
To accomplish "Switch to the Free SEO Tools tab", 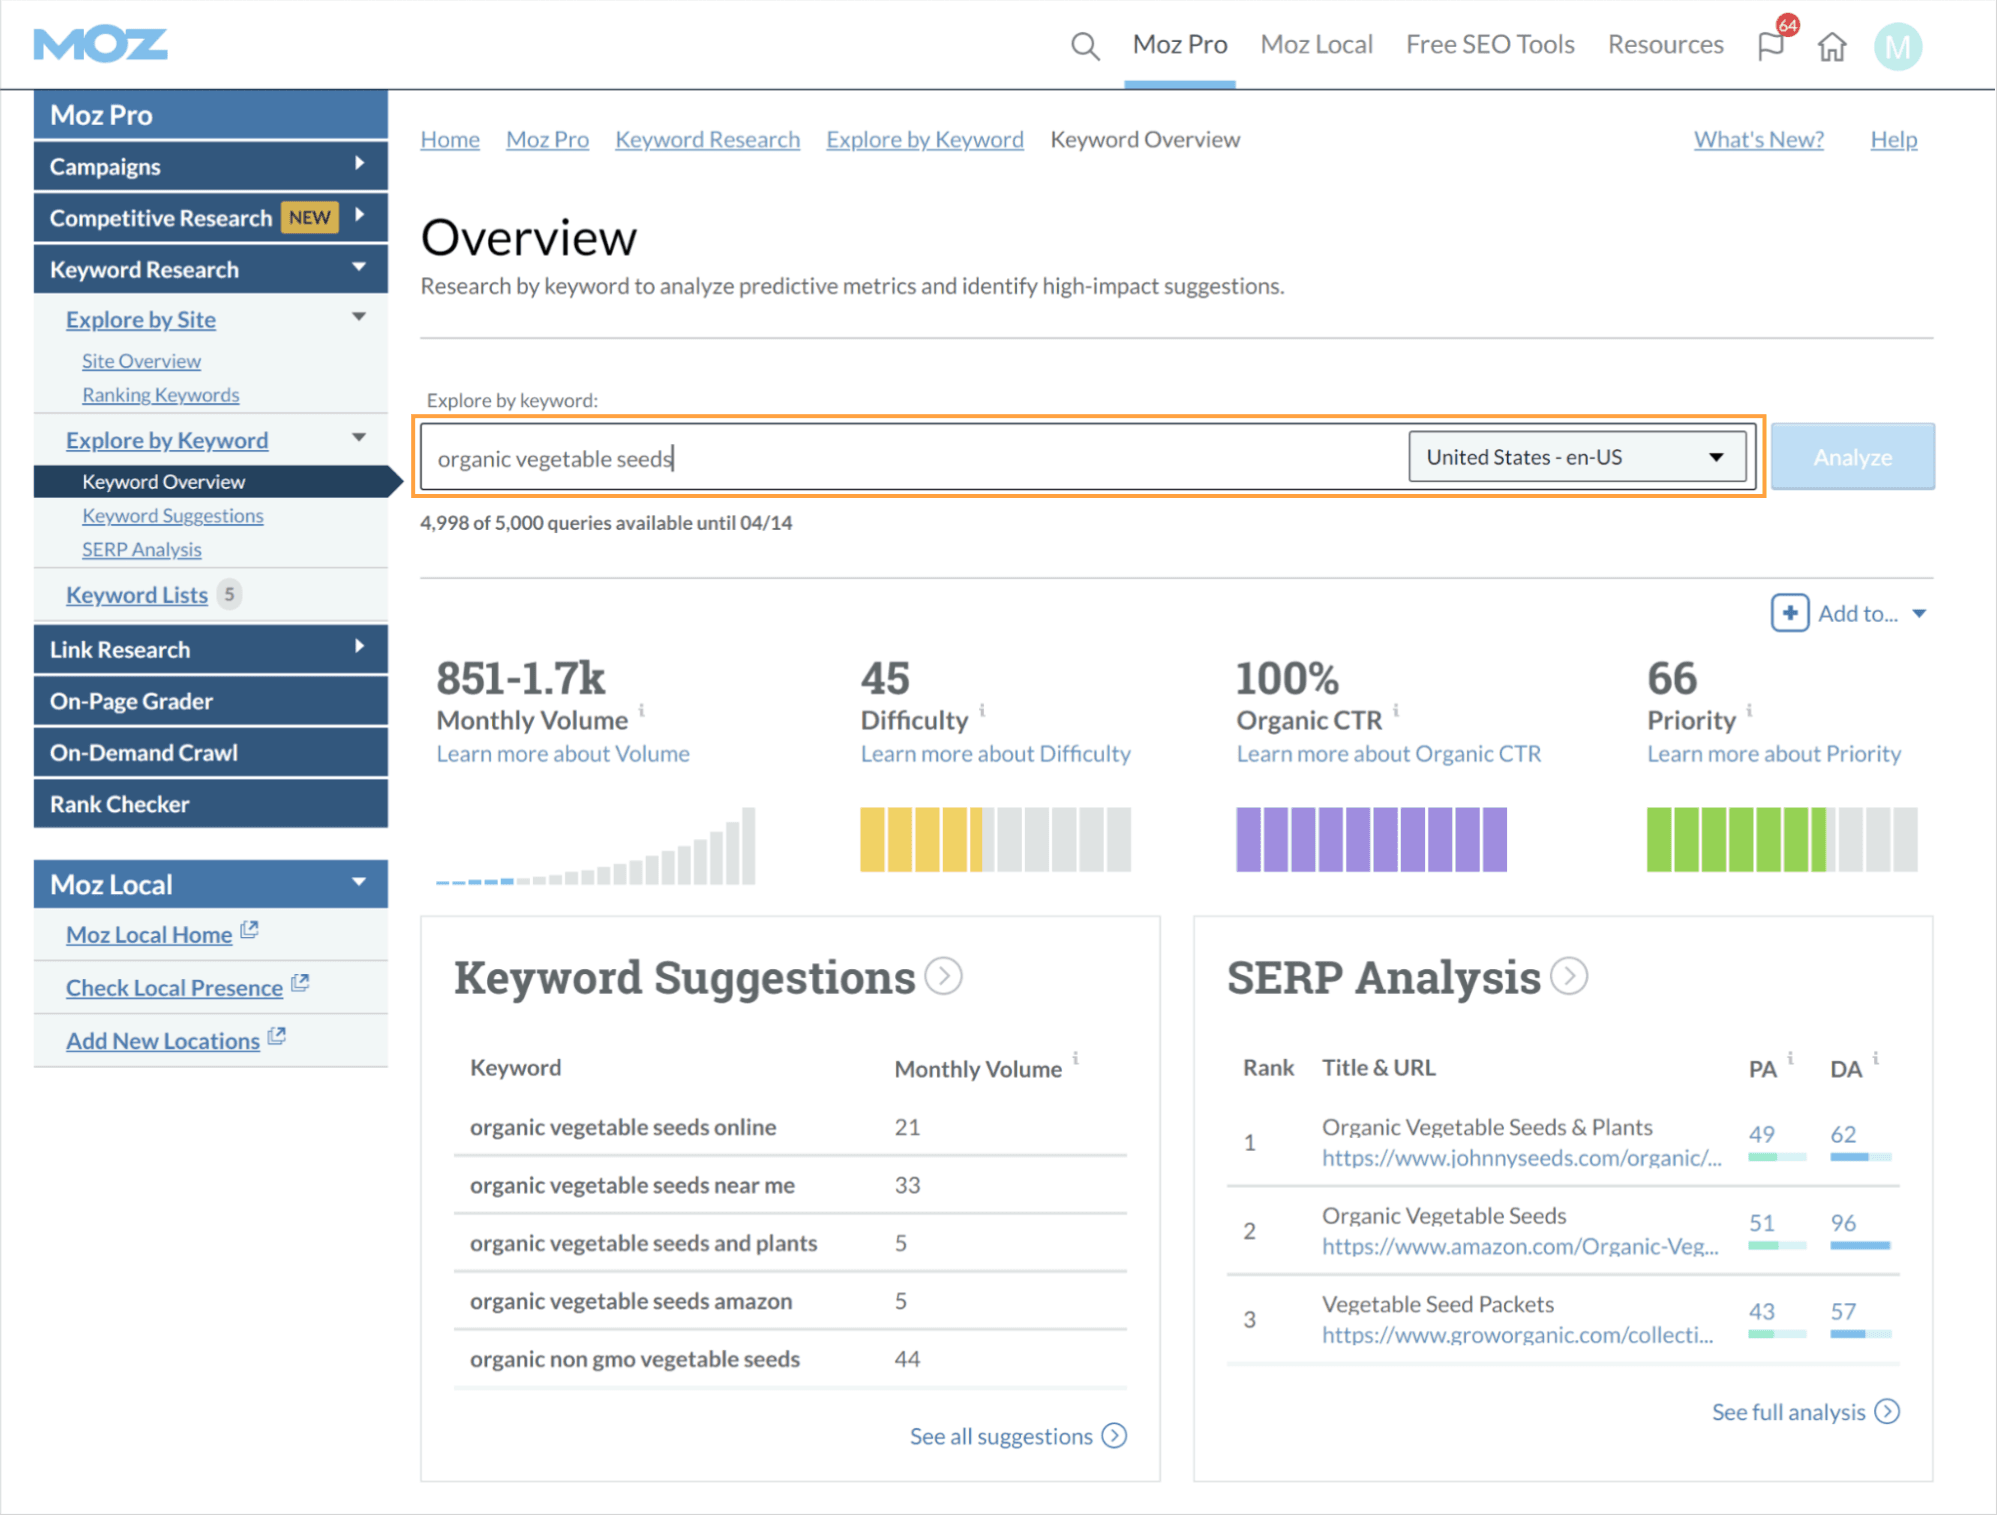I will 1489,45.
